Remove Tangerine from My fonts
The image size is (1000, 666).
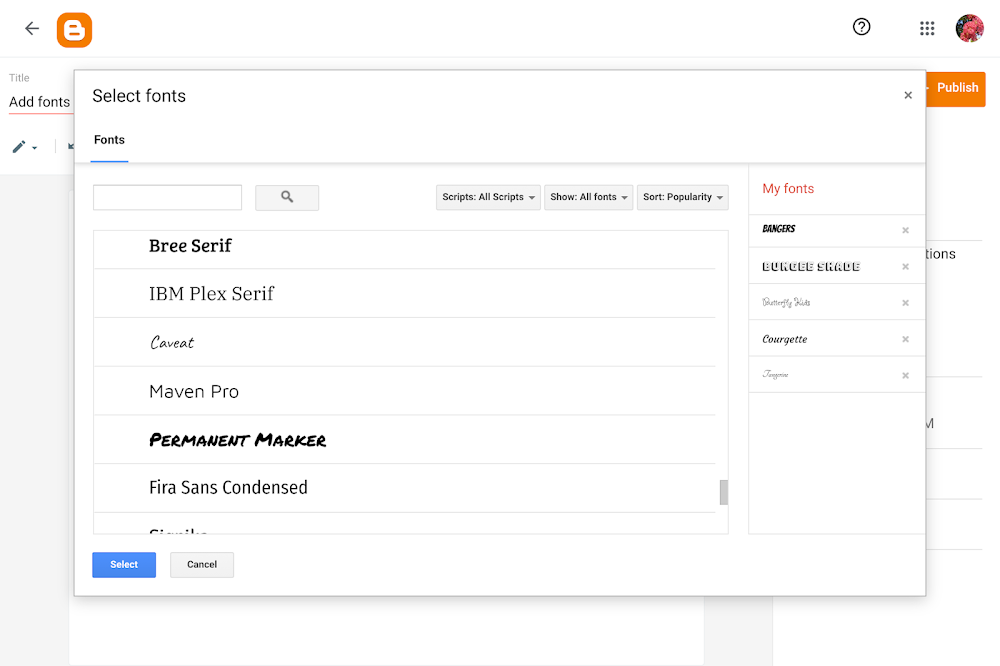click(905, 376)
